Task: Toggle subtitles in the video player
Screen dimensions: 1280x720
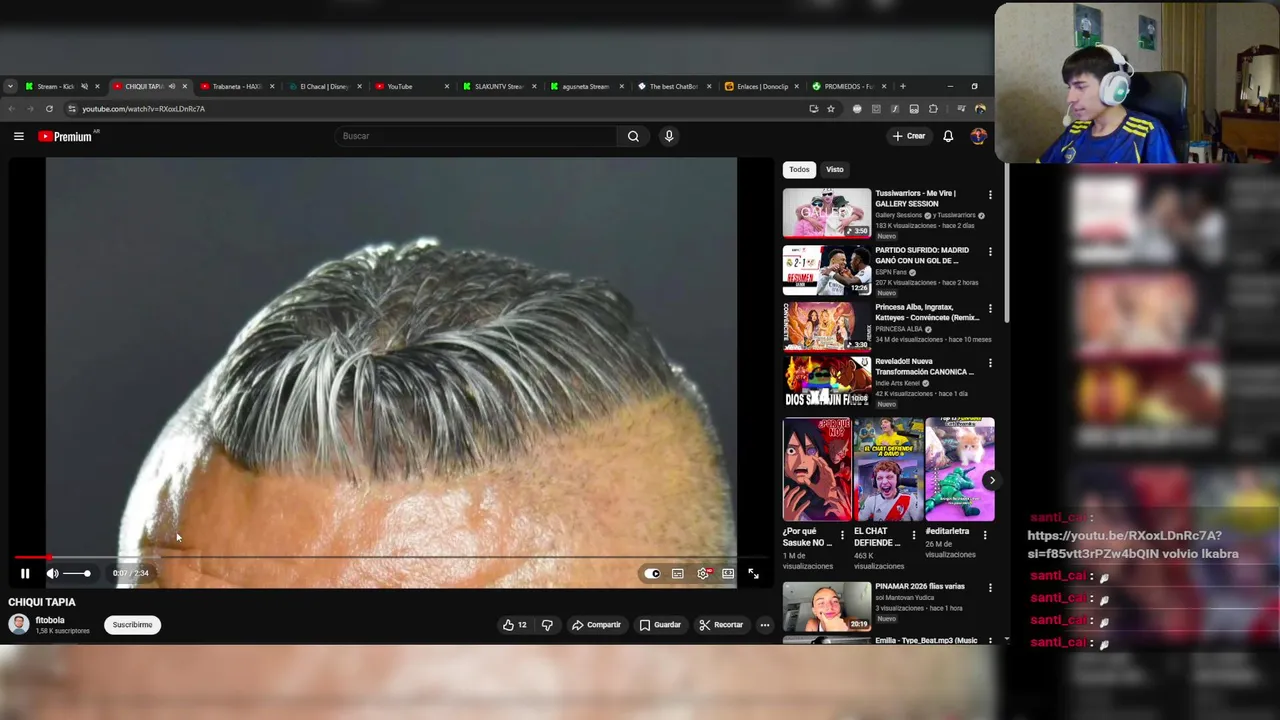Action: (678, 573)
